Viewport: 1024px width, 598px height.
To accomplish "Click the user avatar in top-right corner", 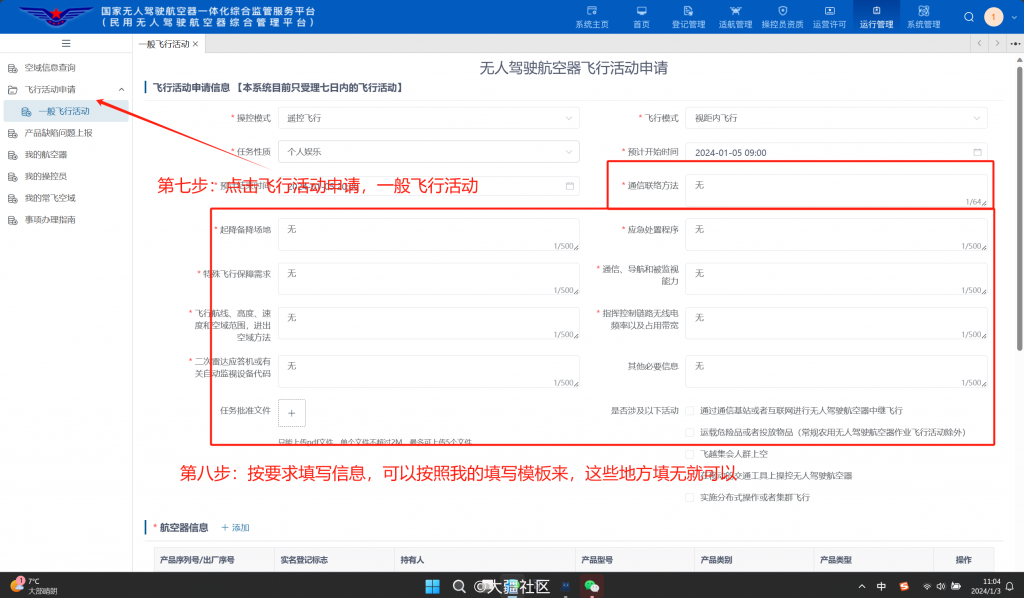I will [993, 16].
